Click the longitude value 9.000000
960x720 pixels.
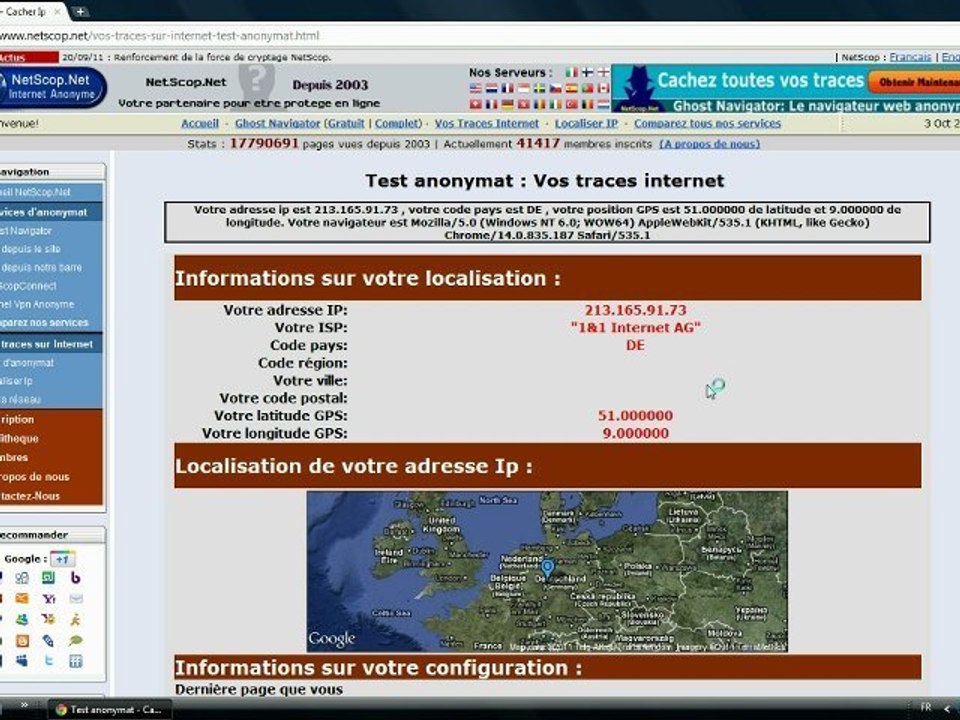pos(636,433)
